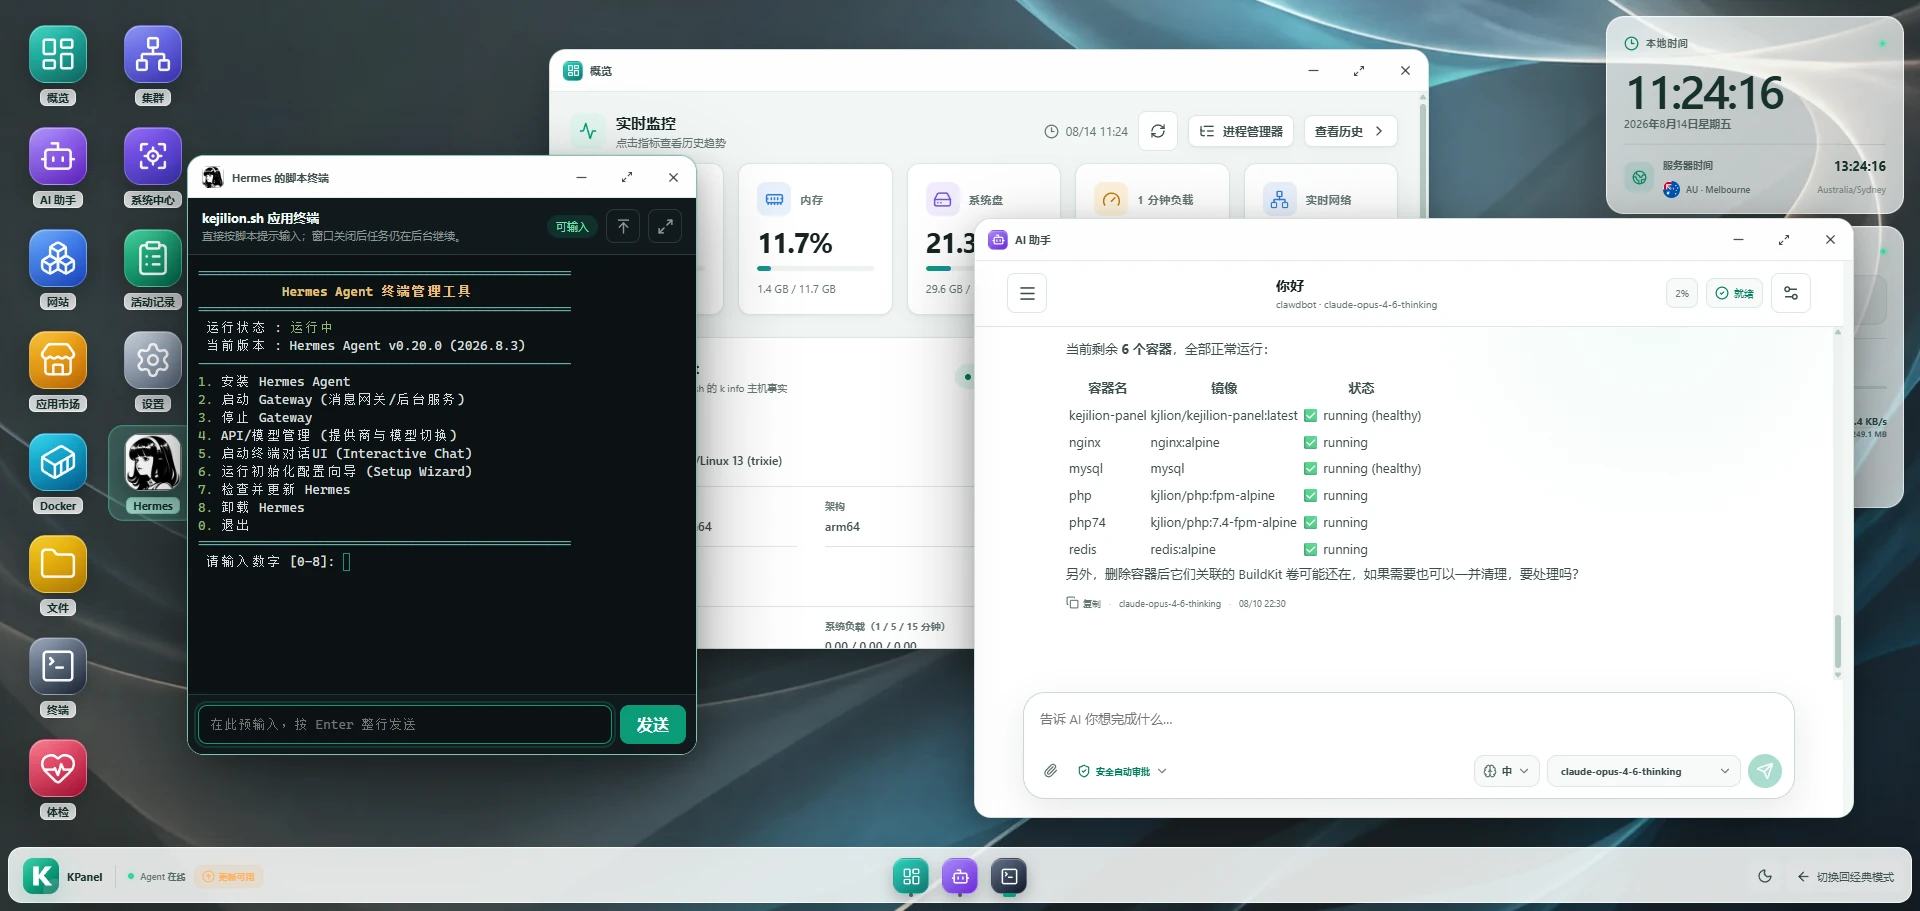Click the 2% context usage indicator

(1682, 293)
